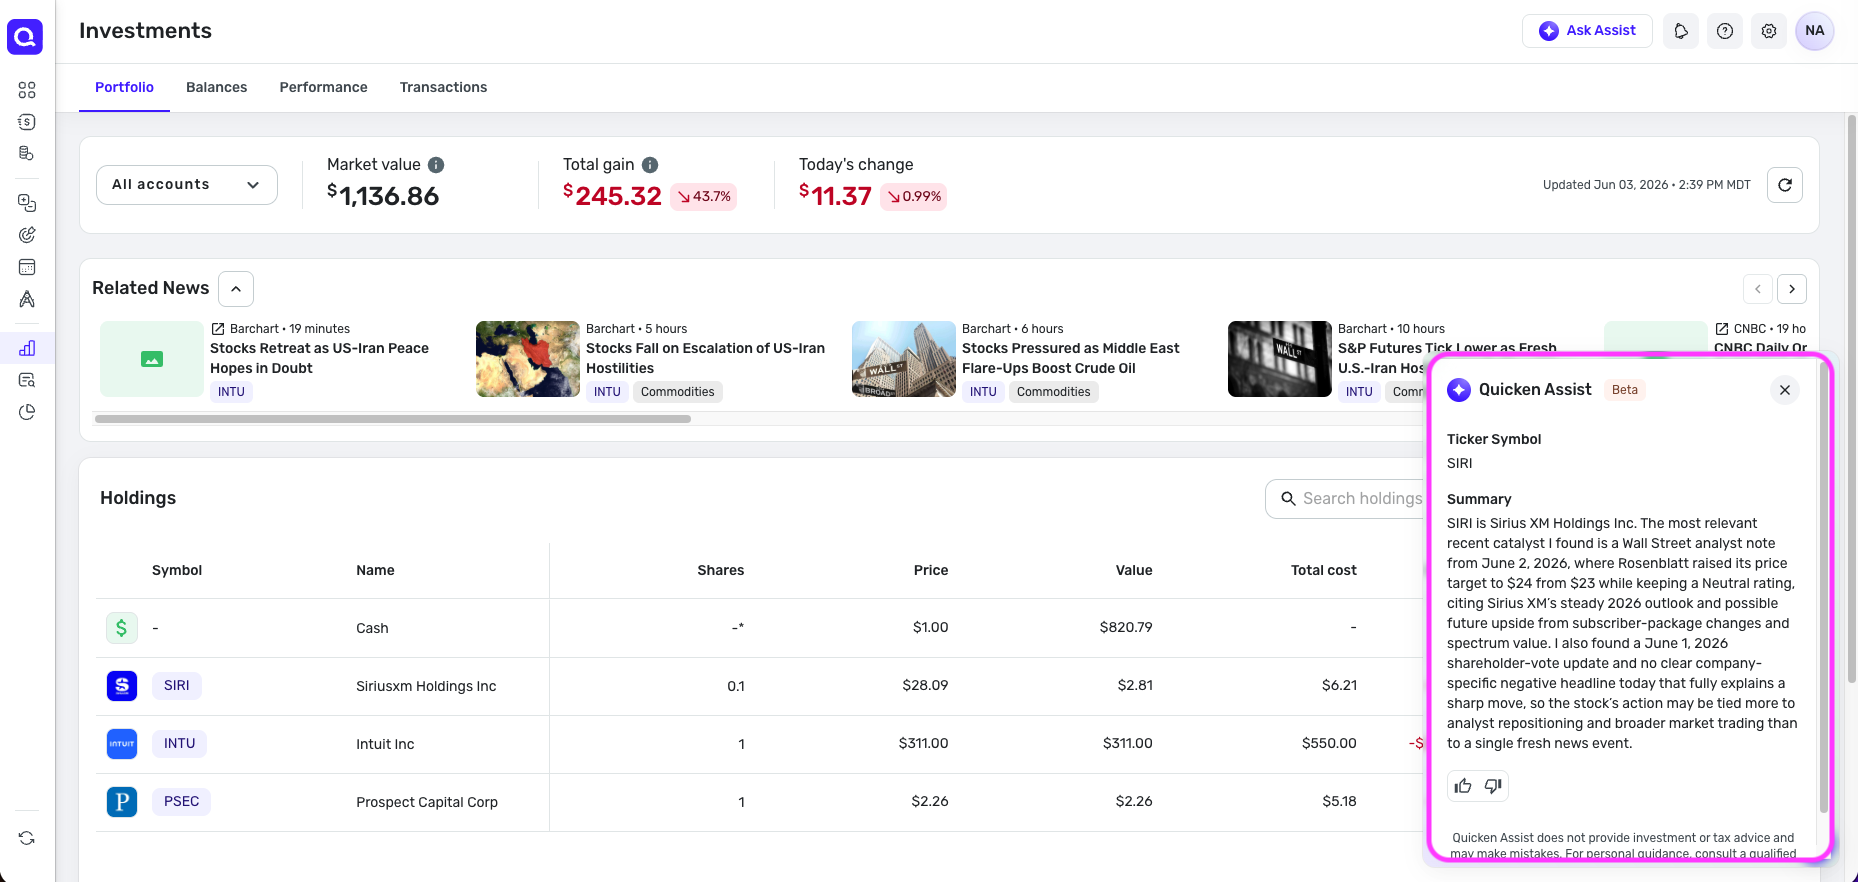Screen dimensions: 1858x882
Task: Open the PSEC ticker symbol chip
Action: tap(182, 802)
